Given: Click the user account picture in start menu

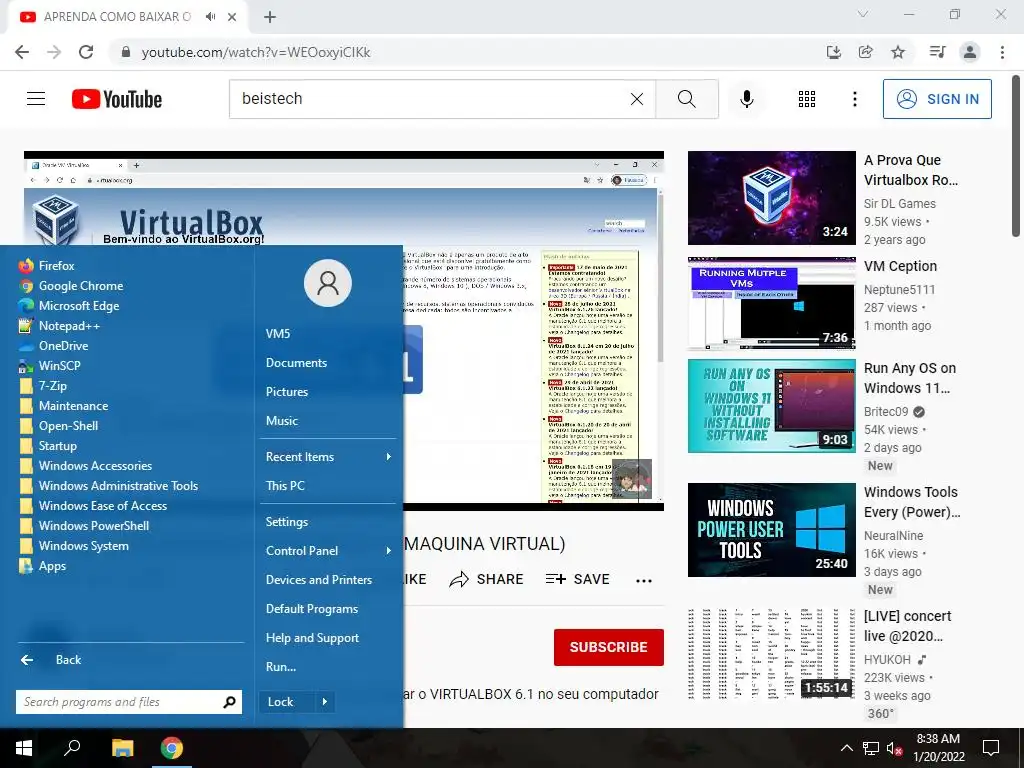Looking at the screenshot, I should pos(328,283).
